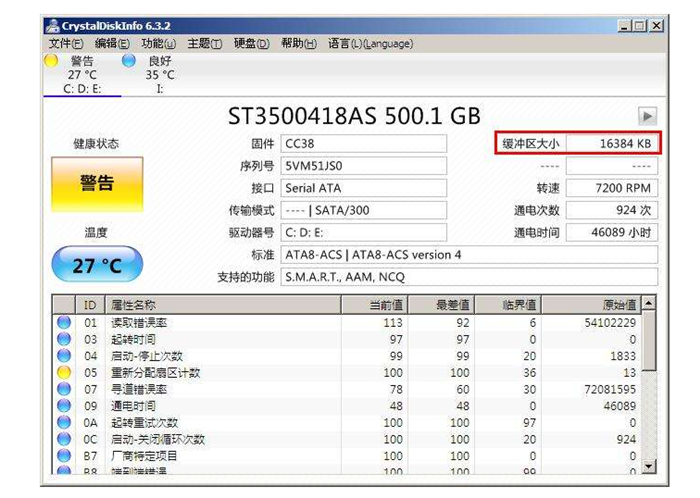Click the rotation rate value 7200 RPM
The image size is (700, 498).
coord(612,188)
